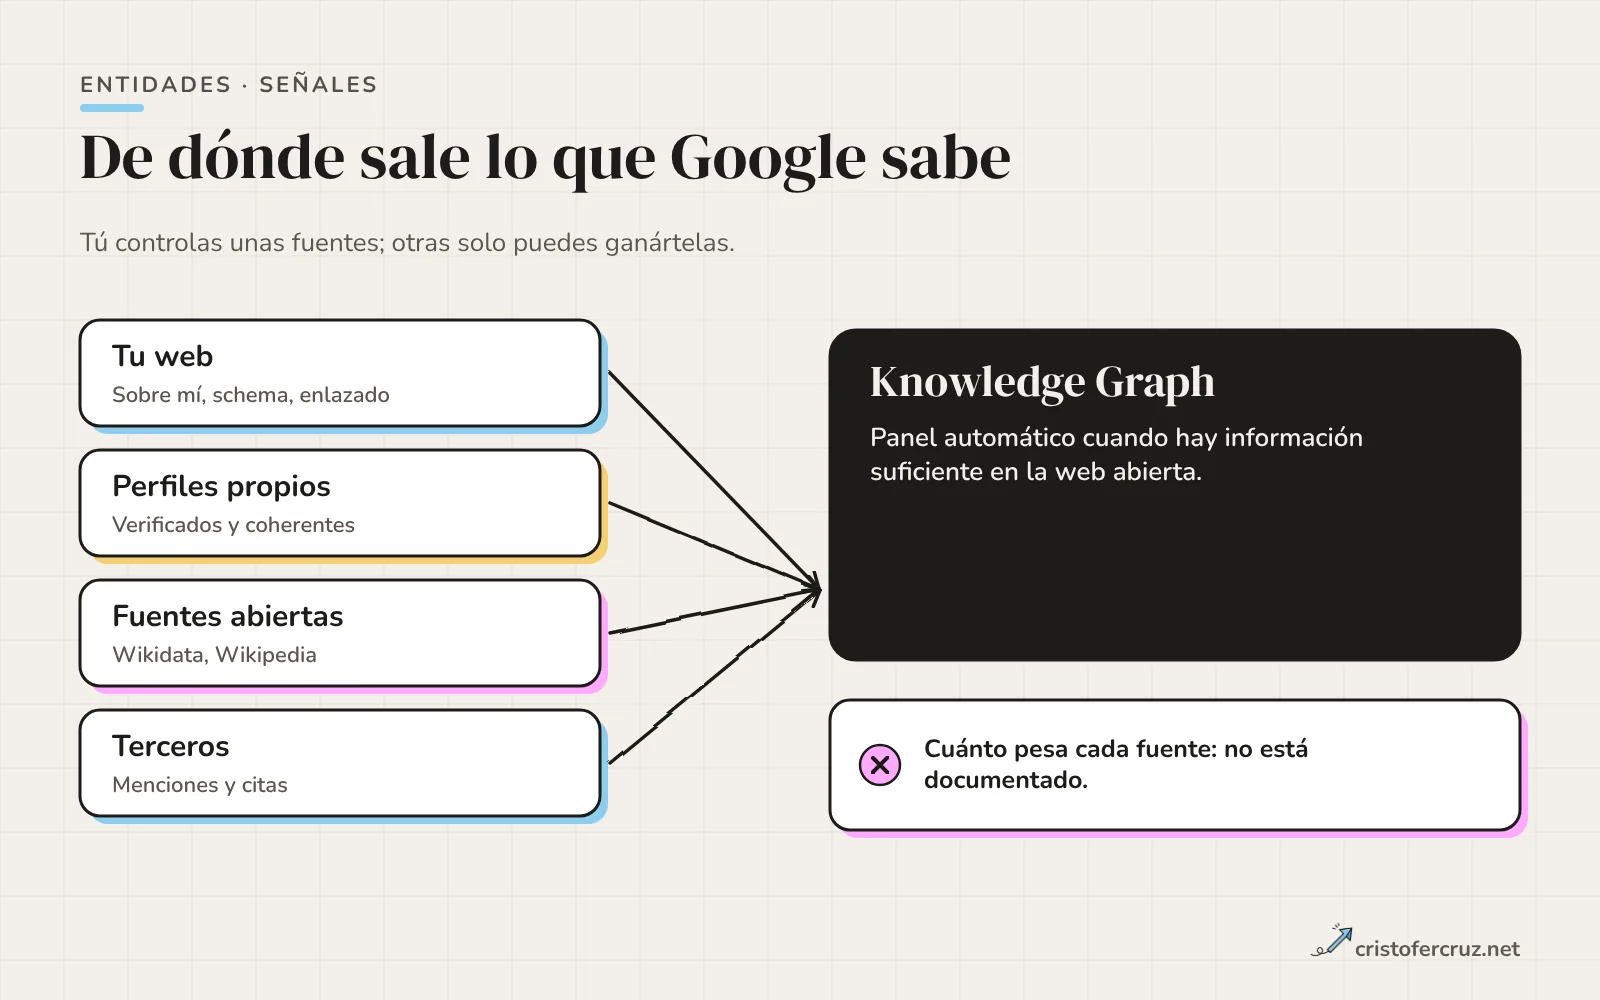Image resolution: width=1600 pixels, height=1000 pixels.
Task: Click "Menciones y citas" text
Action: pyautogui.click(x=200, y=785)
